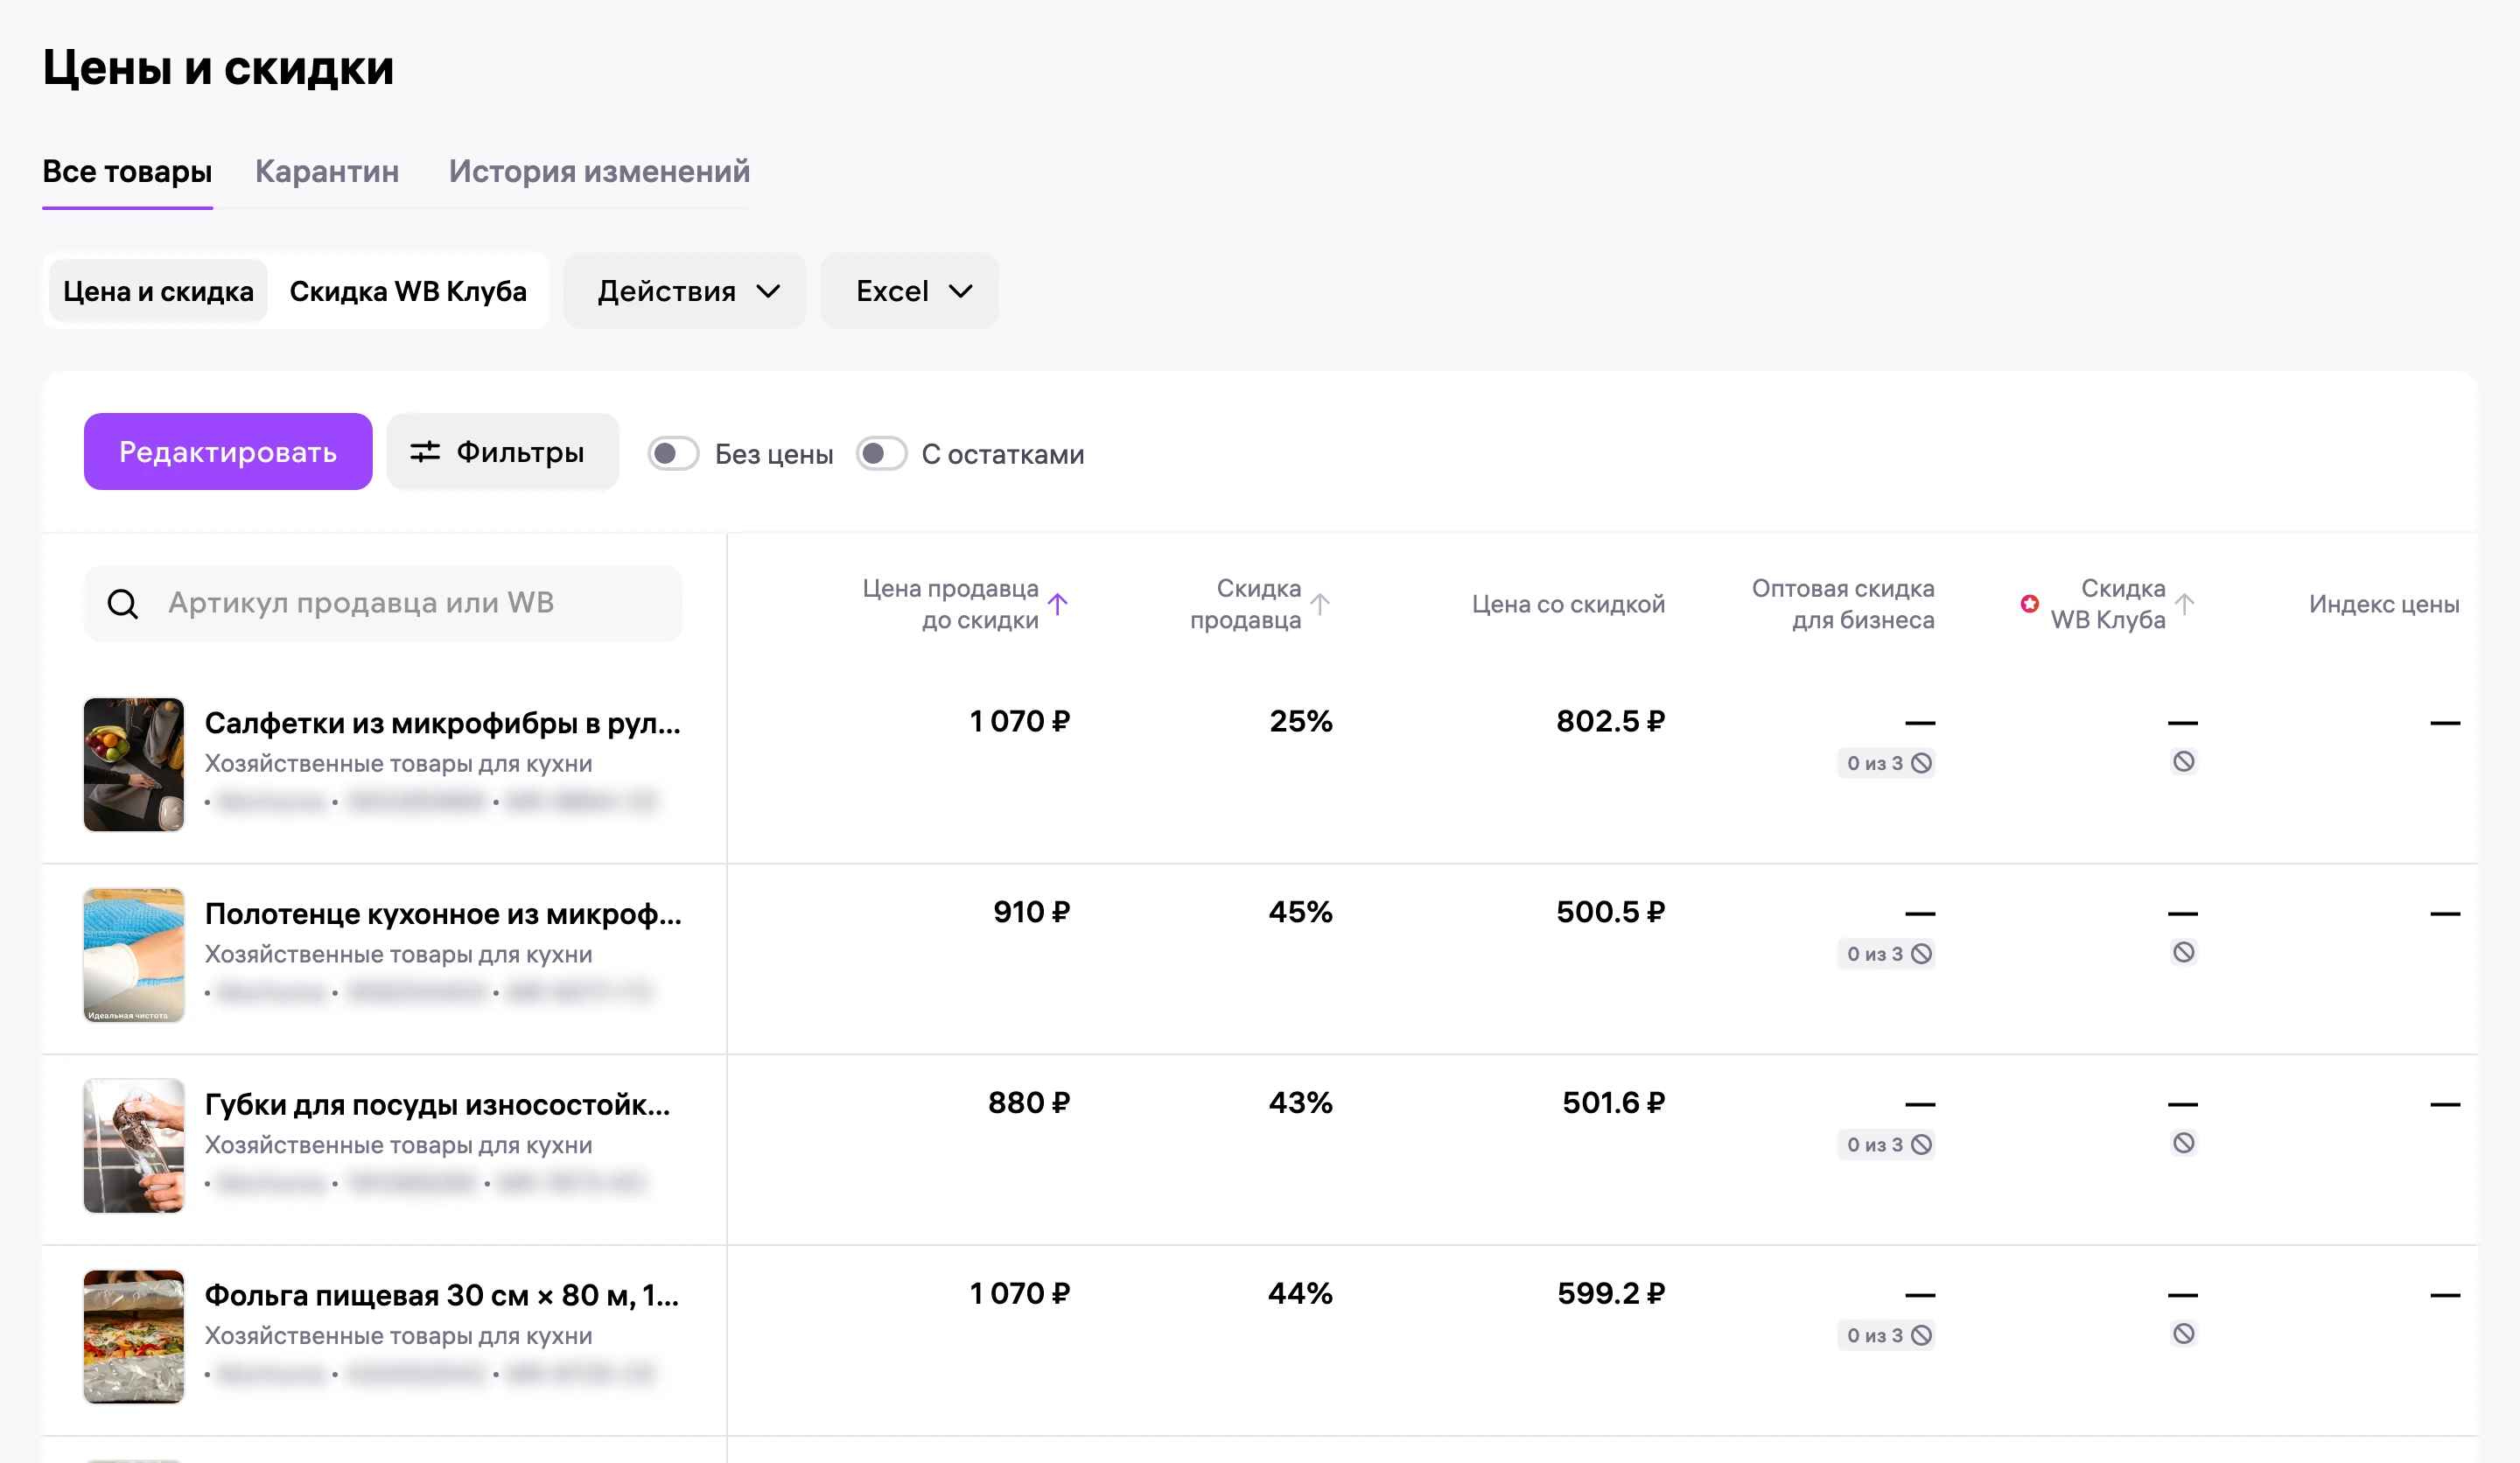Switch to the "Карантин" tab

(x=327, y=171)
